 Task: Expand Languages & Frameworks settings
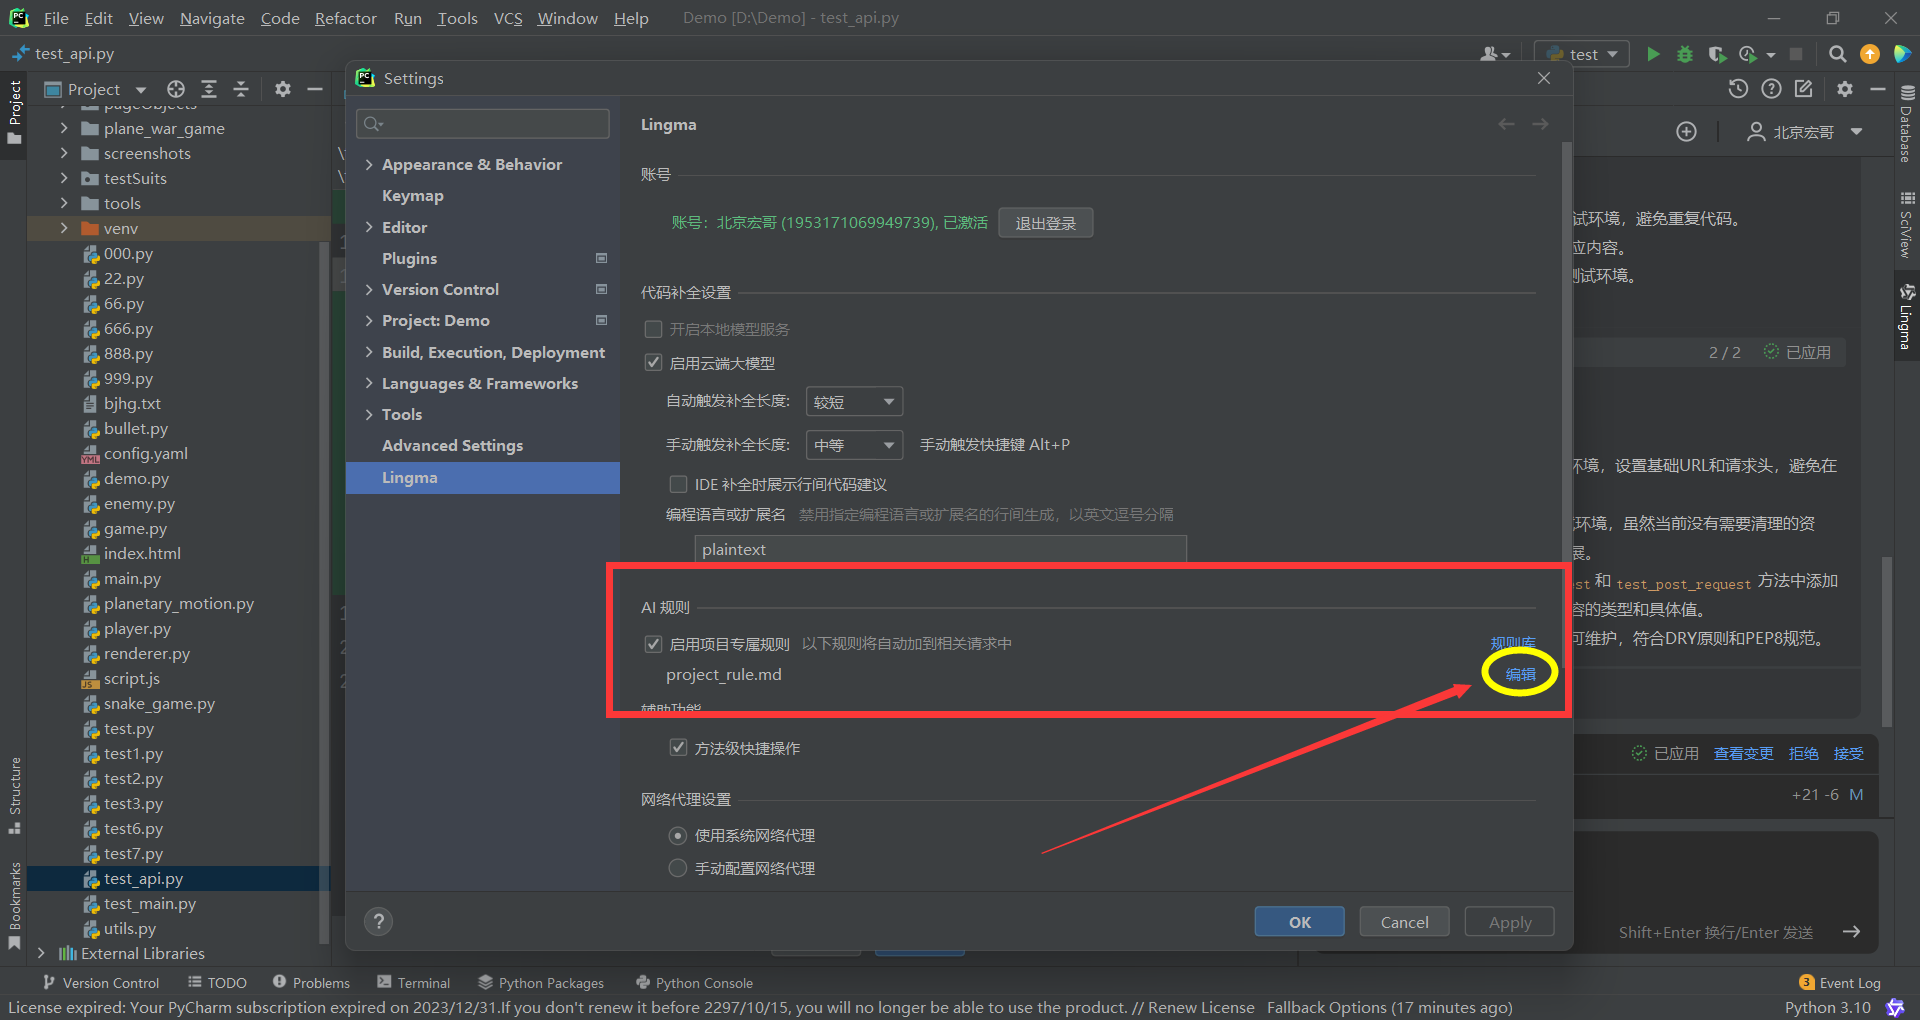point(369,383)
